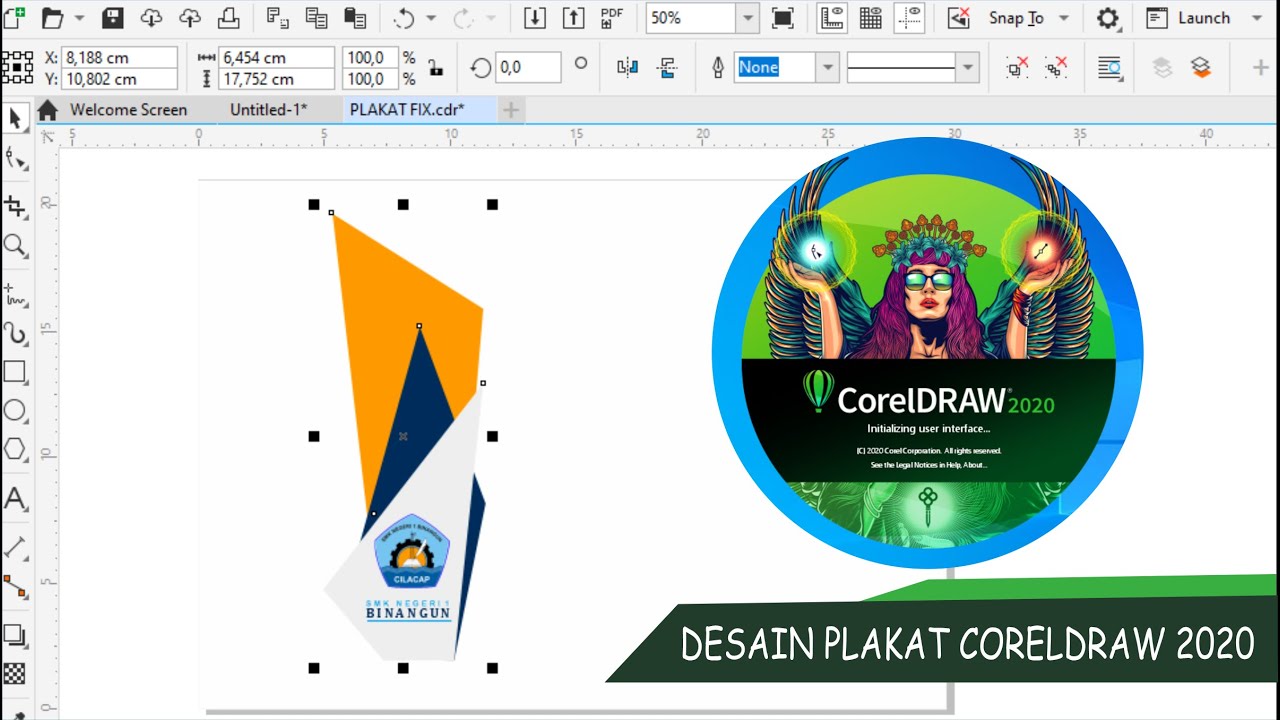Open the line style dropdown
Screen dimensions: 1280x720
pyautogui.click(x=966, y=68)
